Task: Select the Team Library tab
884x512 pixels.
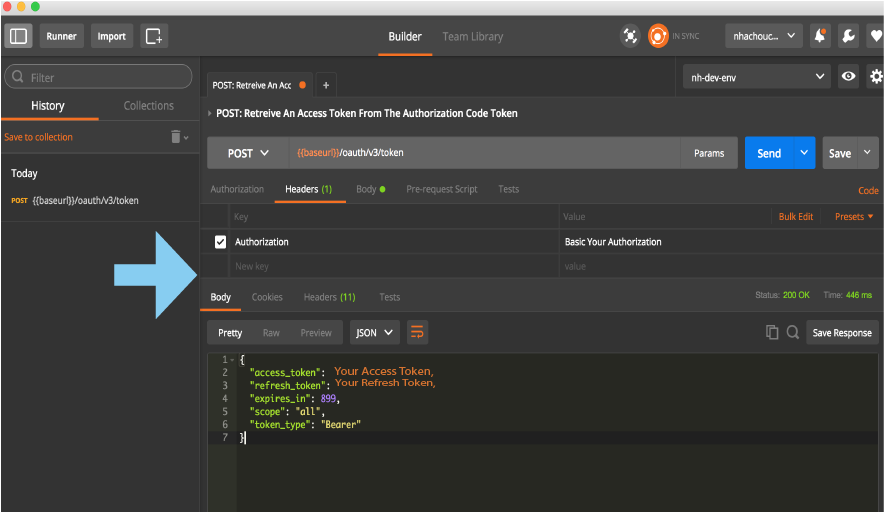Action: pyautogui.click(x=472, y=37)
